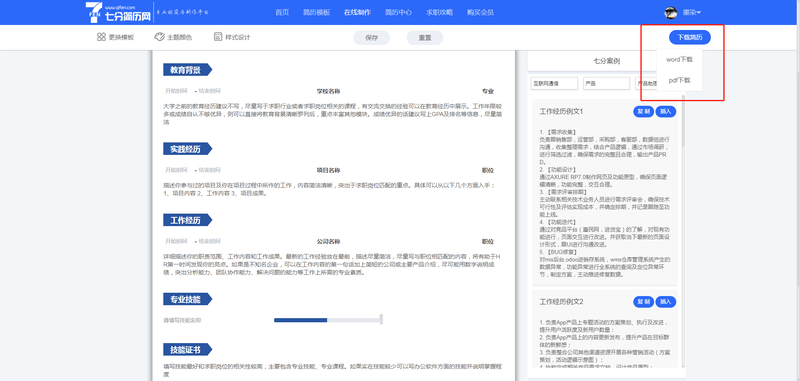Click the 项目名称 field in 实践经历
800x381 pixels.
(x=328, y=170)
